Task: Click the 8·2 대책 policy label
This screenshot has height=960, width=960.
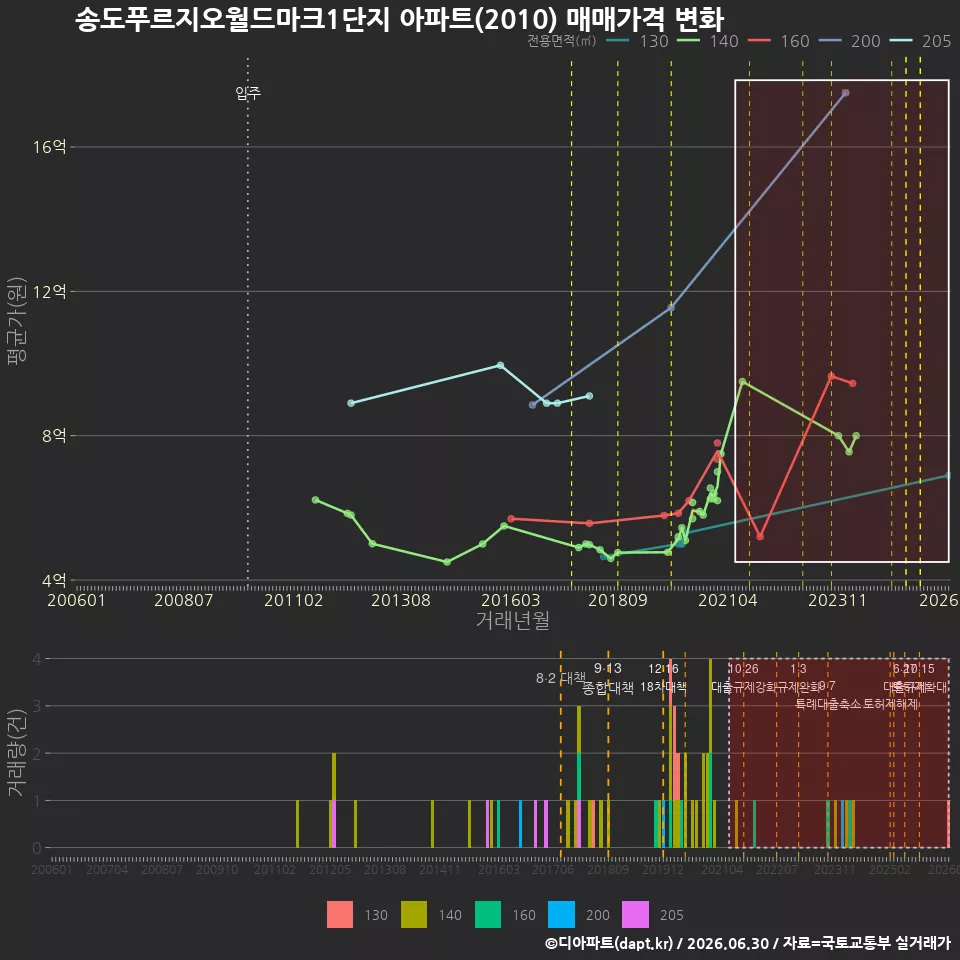Action: click(x=561, y=678)
